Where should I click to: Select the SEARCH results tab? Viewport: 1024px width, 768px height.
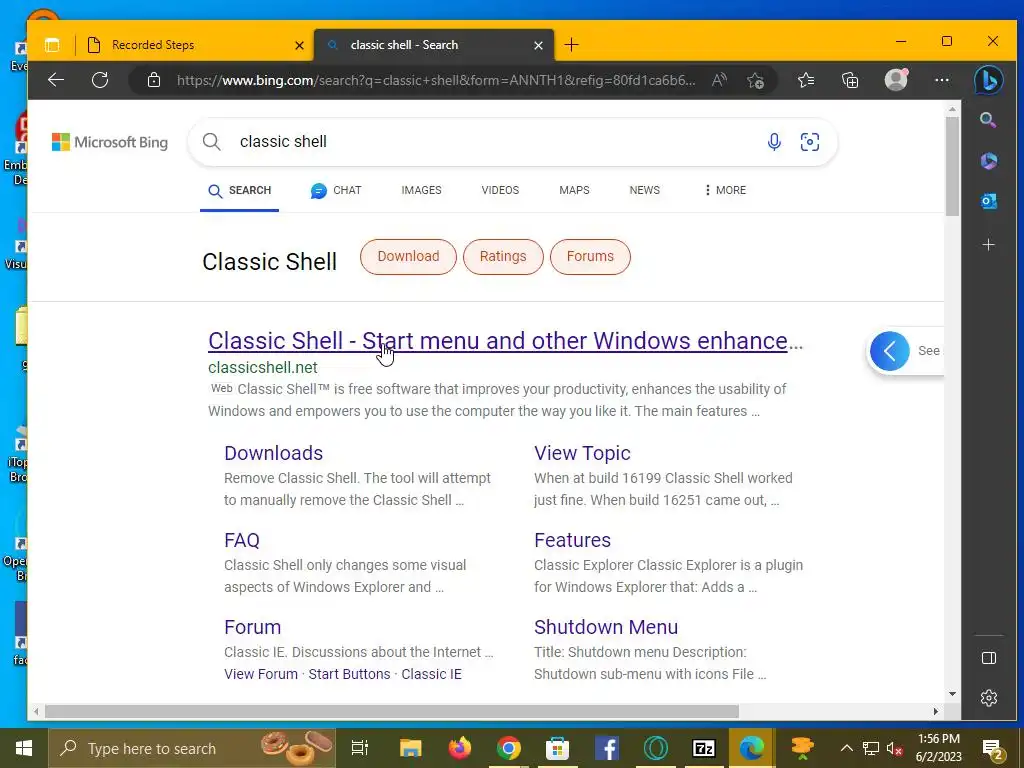pyautogui.click(x=240, y=190)
